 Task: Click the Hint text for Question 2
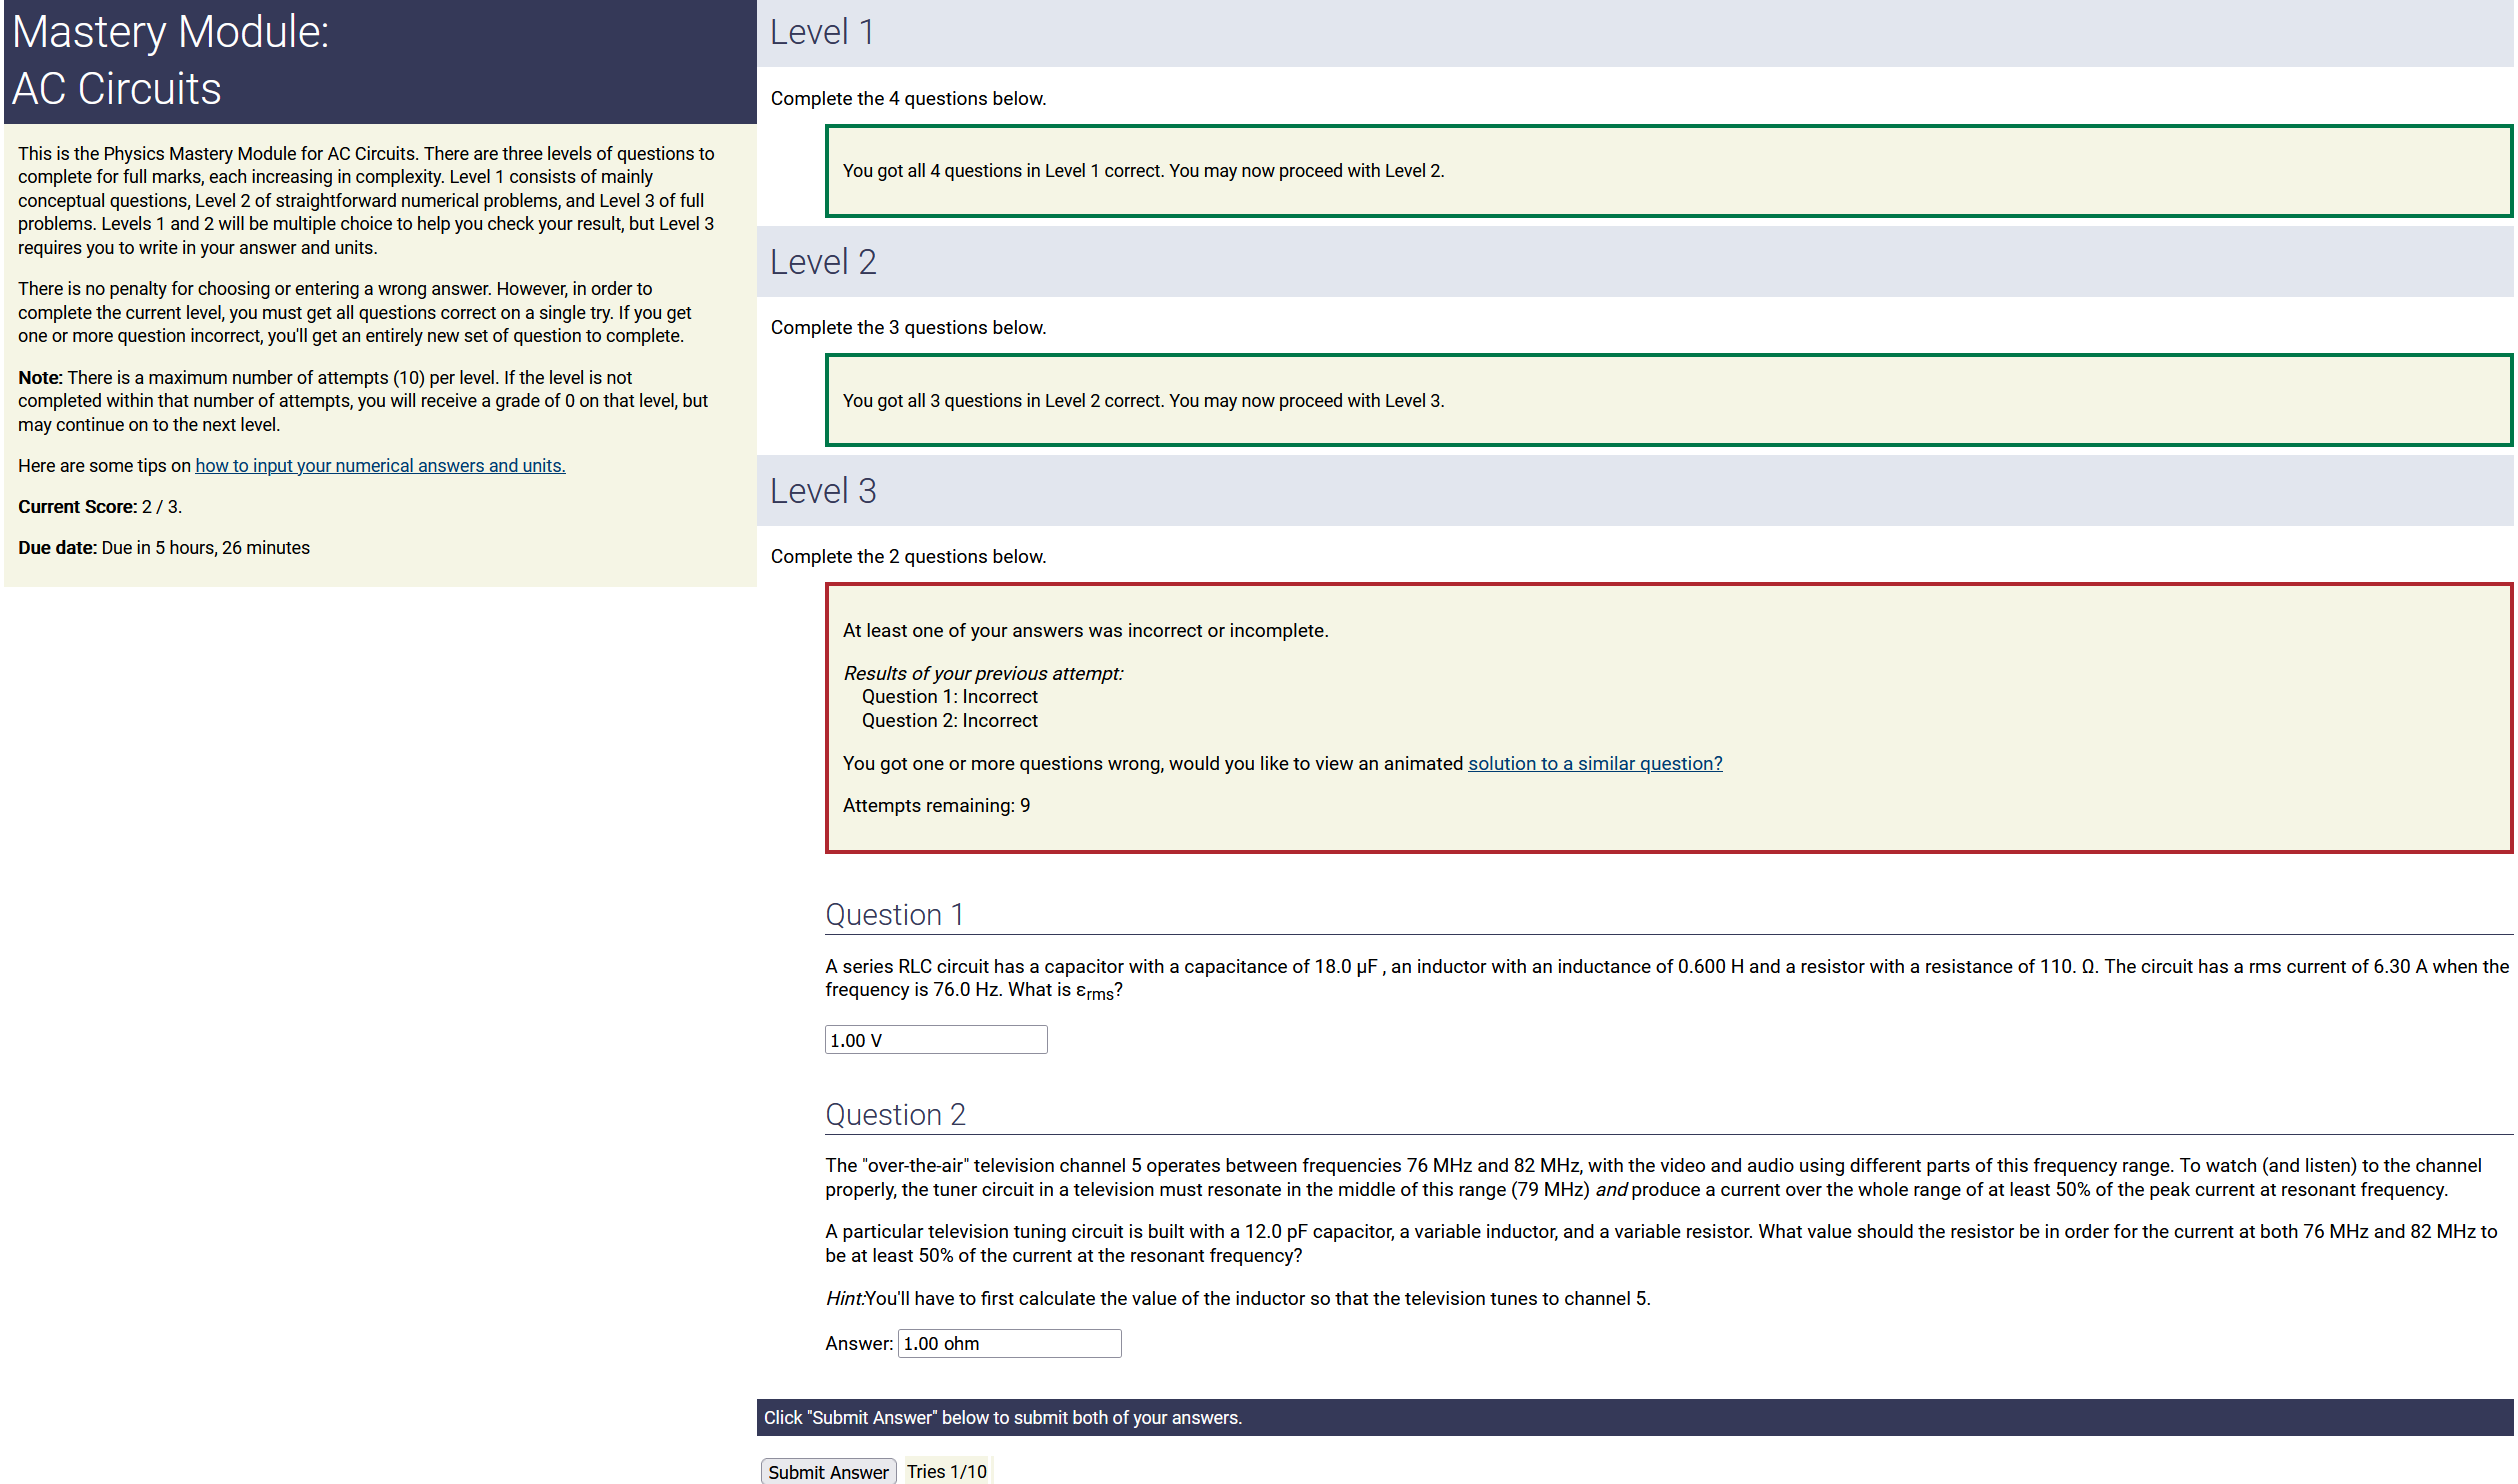point(1237,1299)
